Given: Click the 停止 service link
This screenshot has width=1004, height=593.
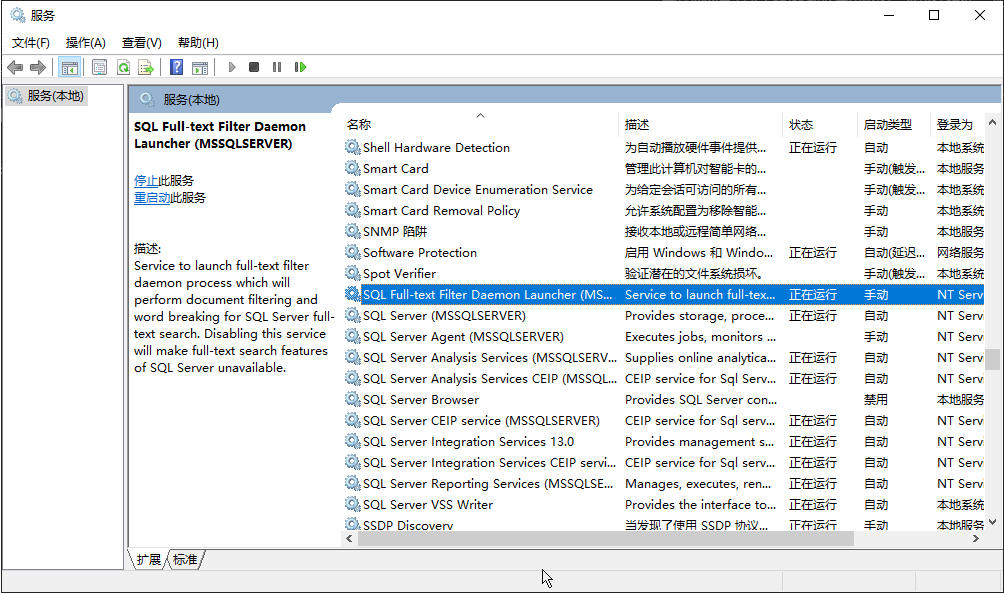Looking at the screenshot, I should pyautogui.click(x=145, y=181).
